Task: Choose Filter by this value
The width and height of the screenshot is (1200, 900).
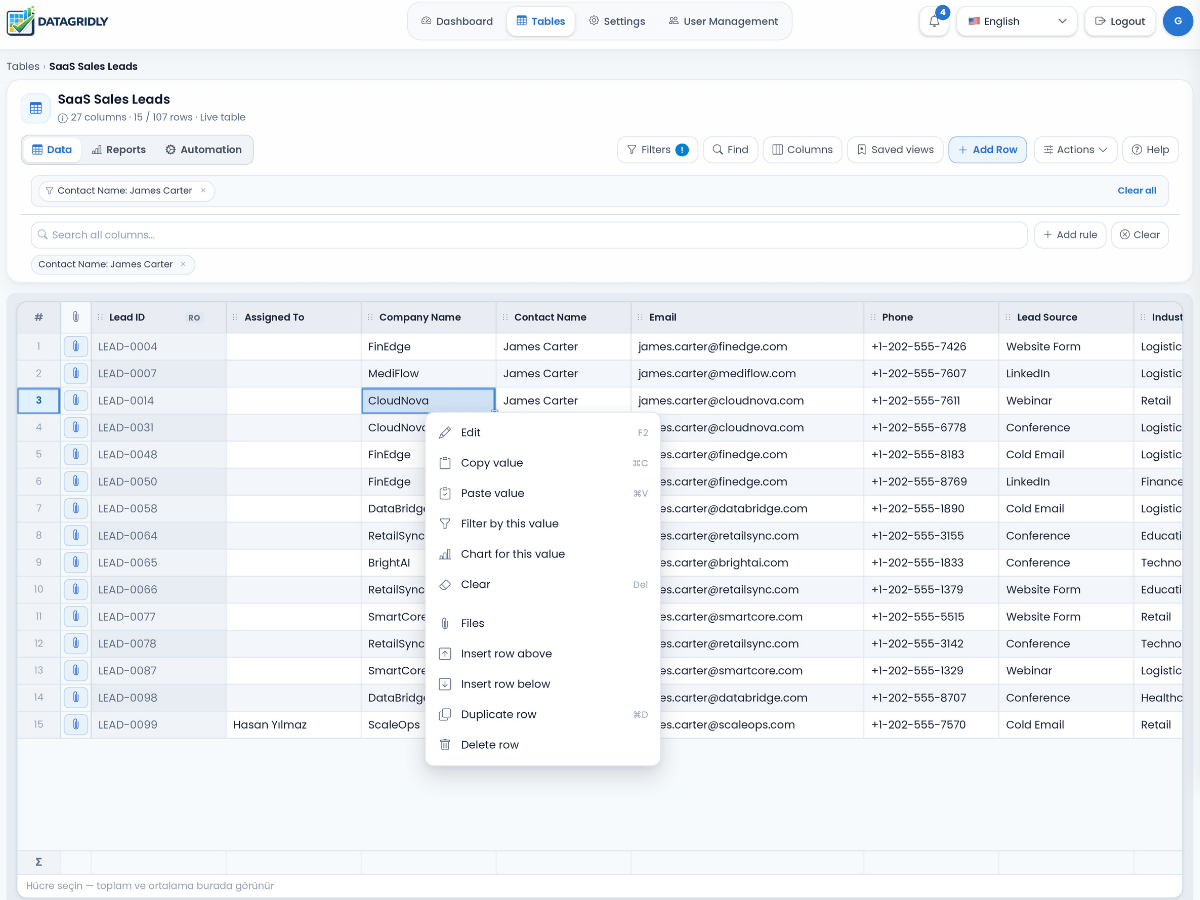Action: (x=543, y=523)
